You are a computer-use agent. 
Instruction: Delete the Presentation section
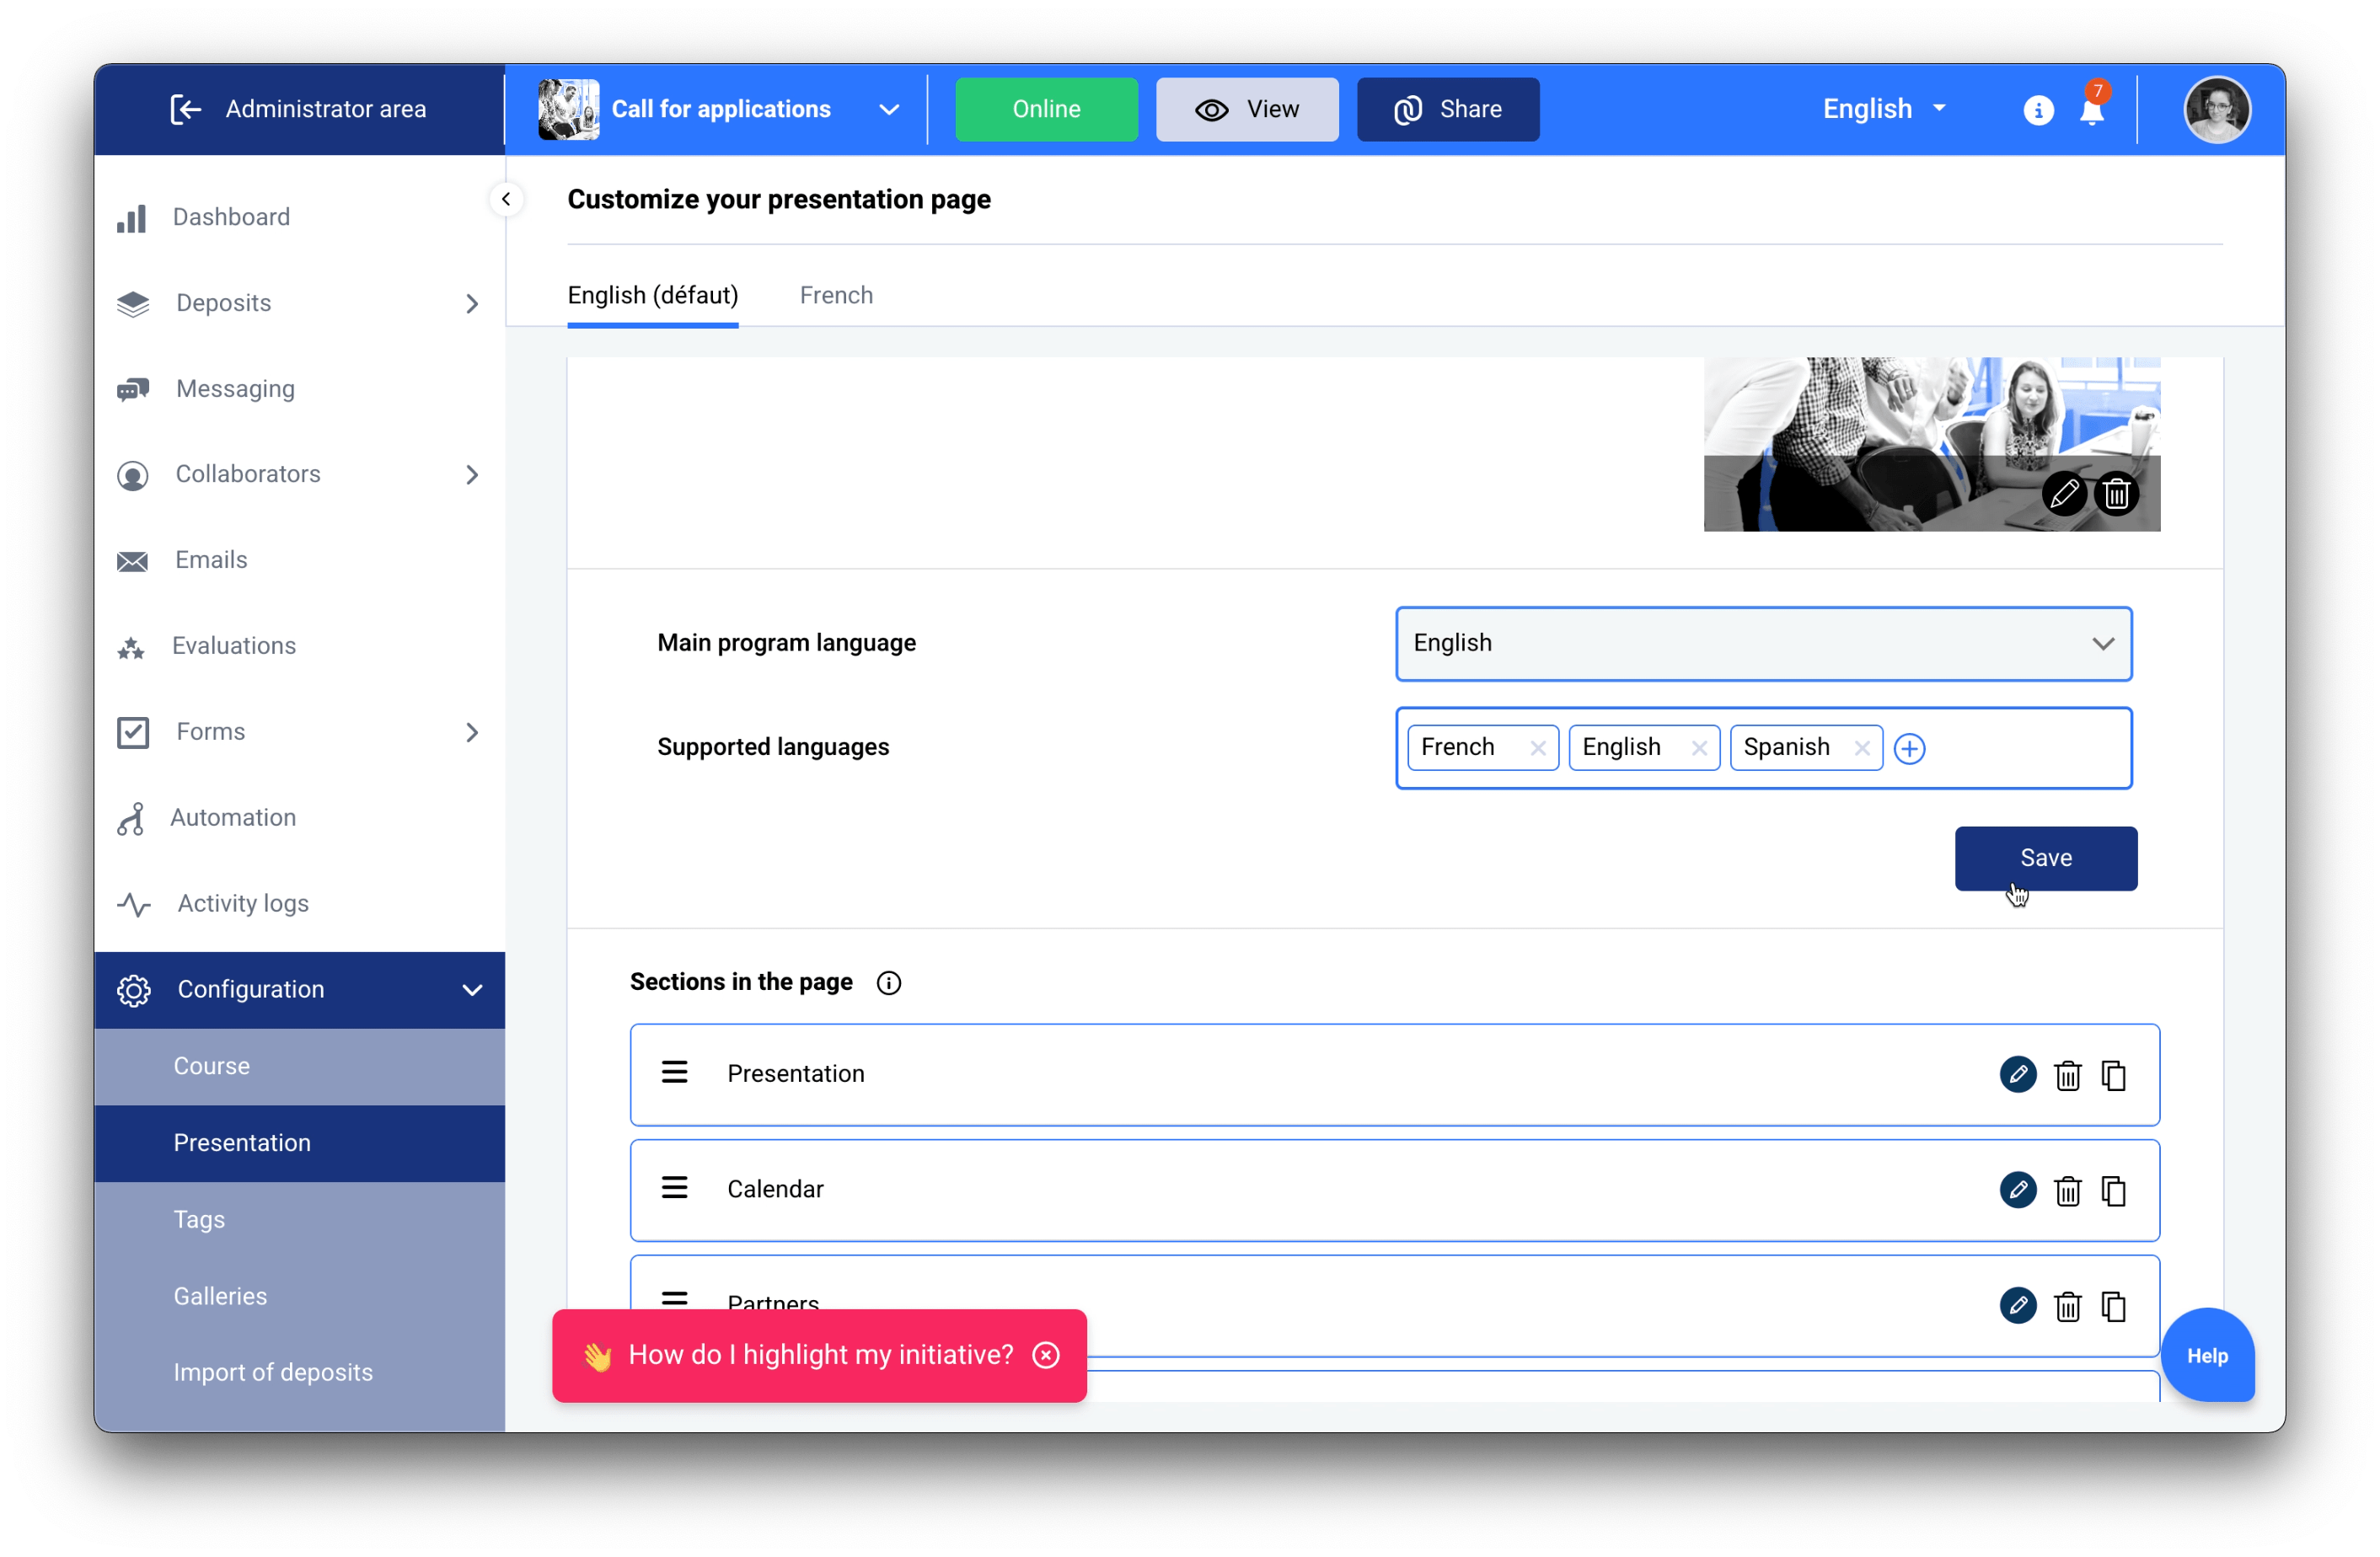pos(2067,1075)
